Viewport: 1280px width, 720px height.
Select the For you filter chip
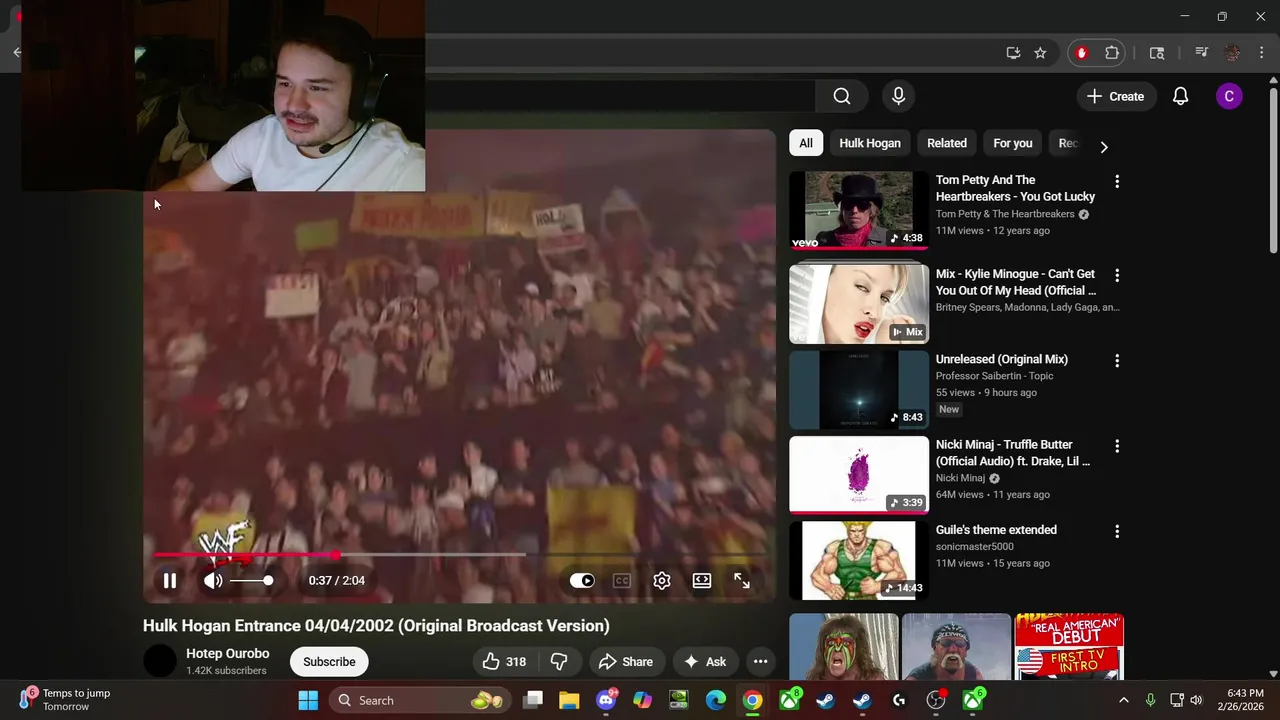point(1013,143)
